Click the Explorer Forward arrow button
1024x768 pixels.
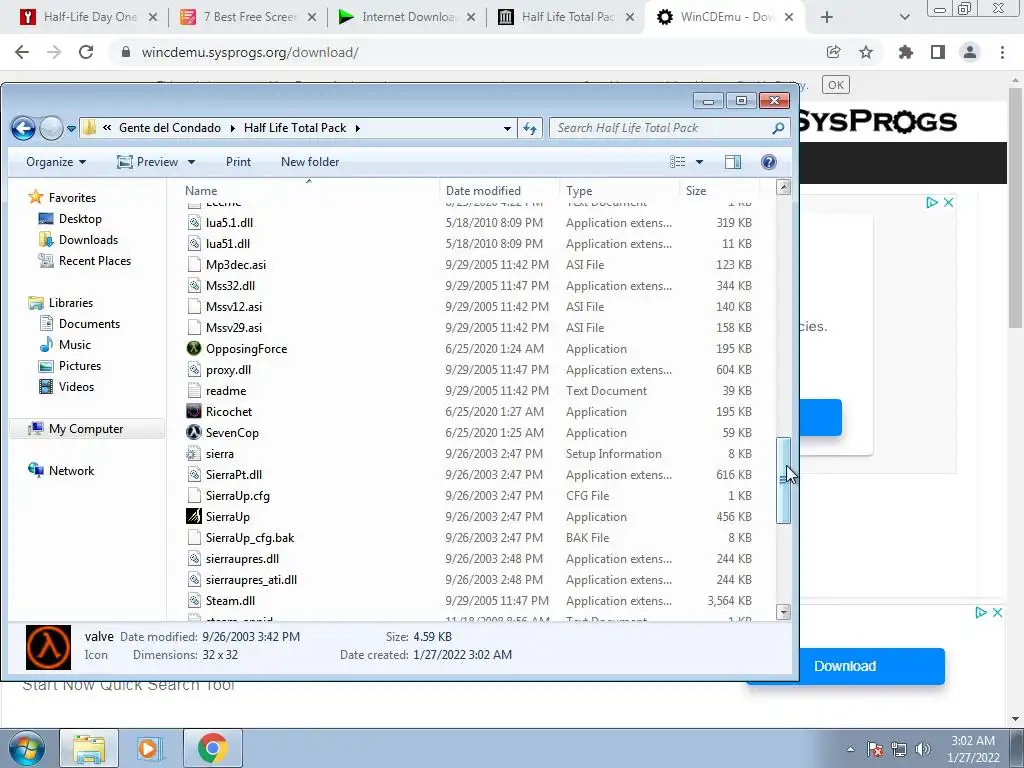point(51,128)
